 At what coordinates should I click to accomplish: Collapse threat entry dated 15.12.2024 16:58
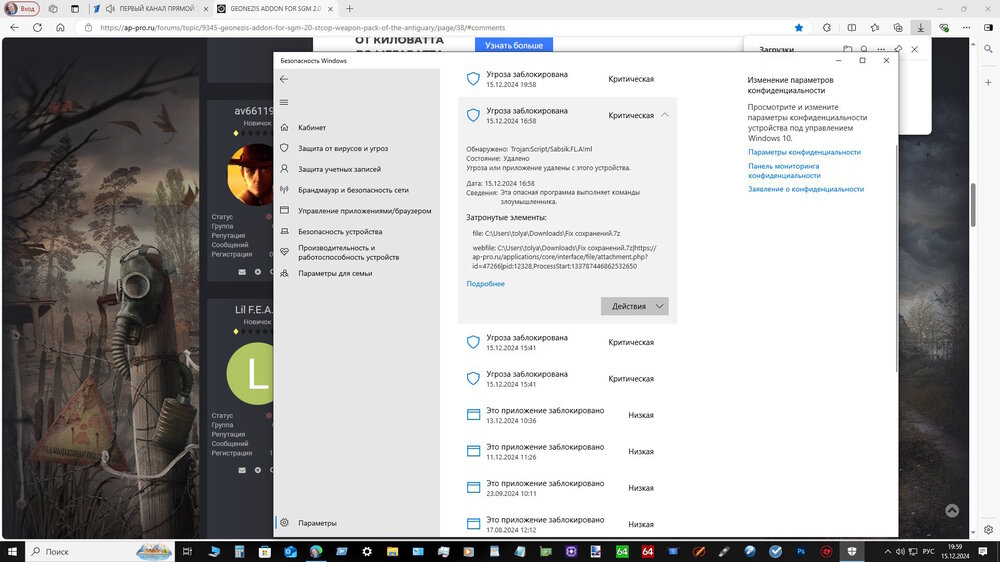[x=665, y=115]
